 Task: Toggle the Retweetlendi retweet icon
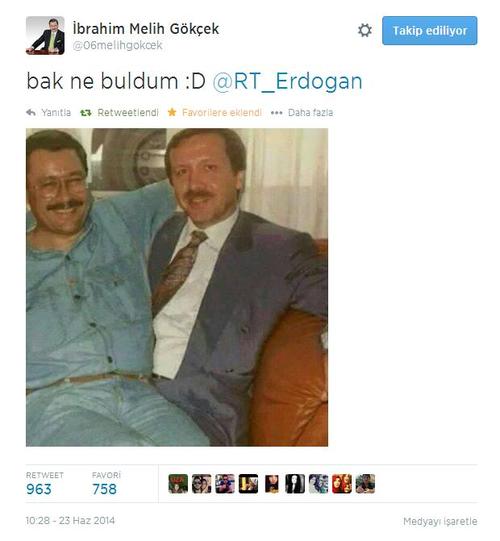(86, 112)
